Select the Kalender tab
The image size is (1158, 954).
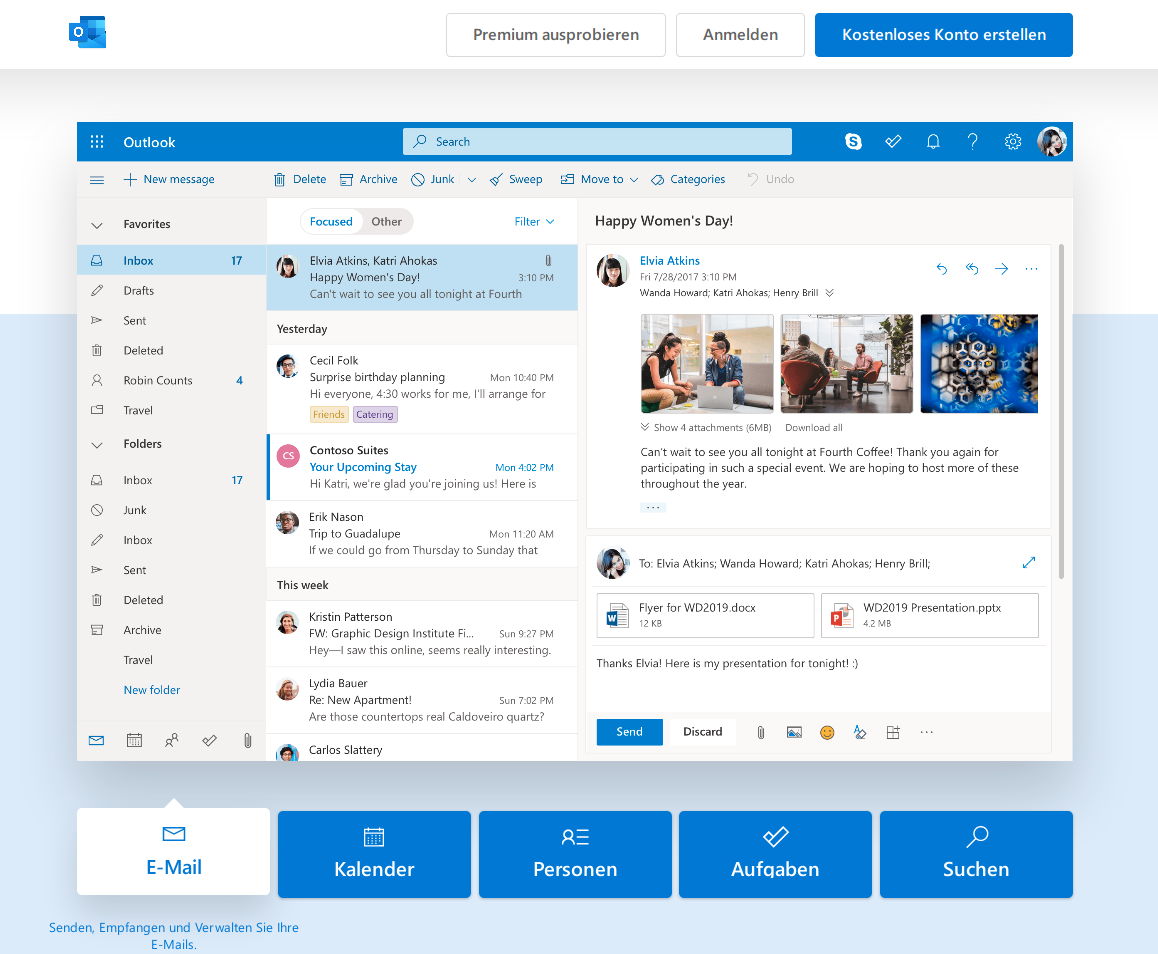[374, 854]
